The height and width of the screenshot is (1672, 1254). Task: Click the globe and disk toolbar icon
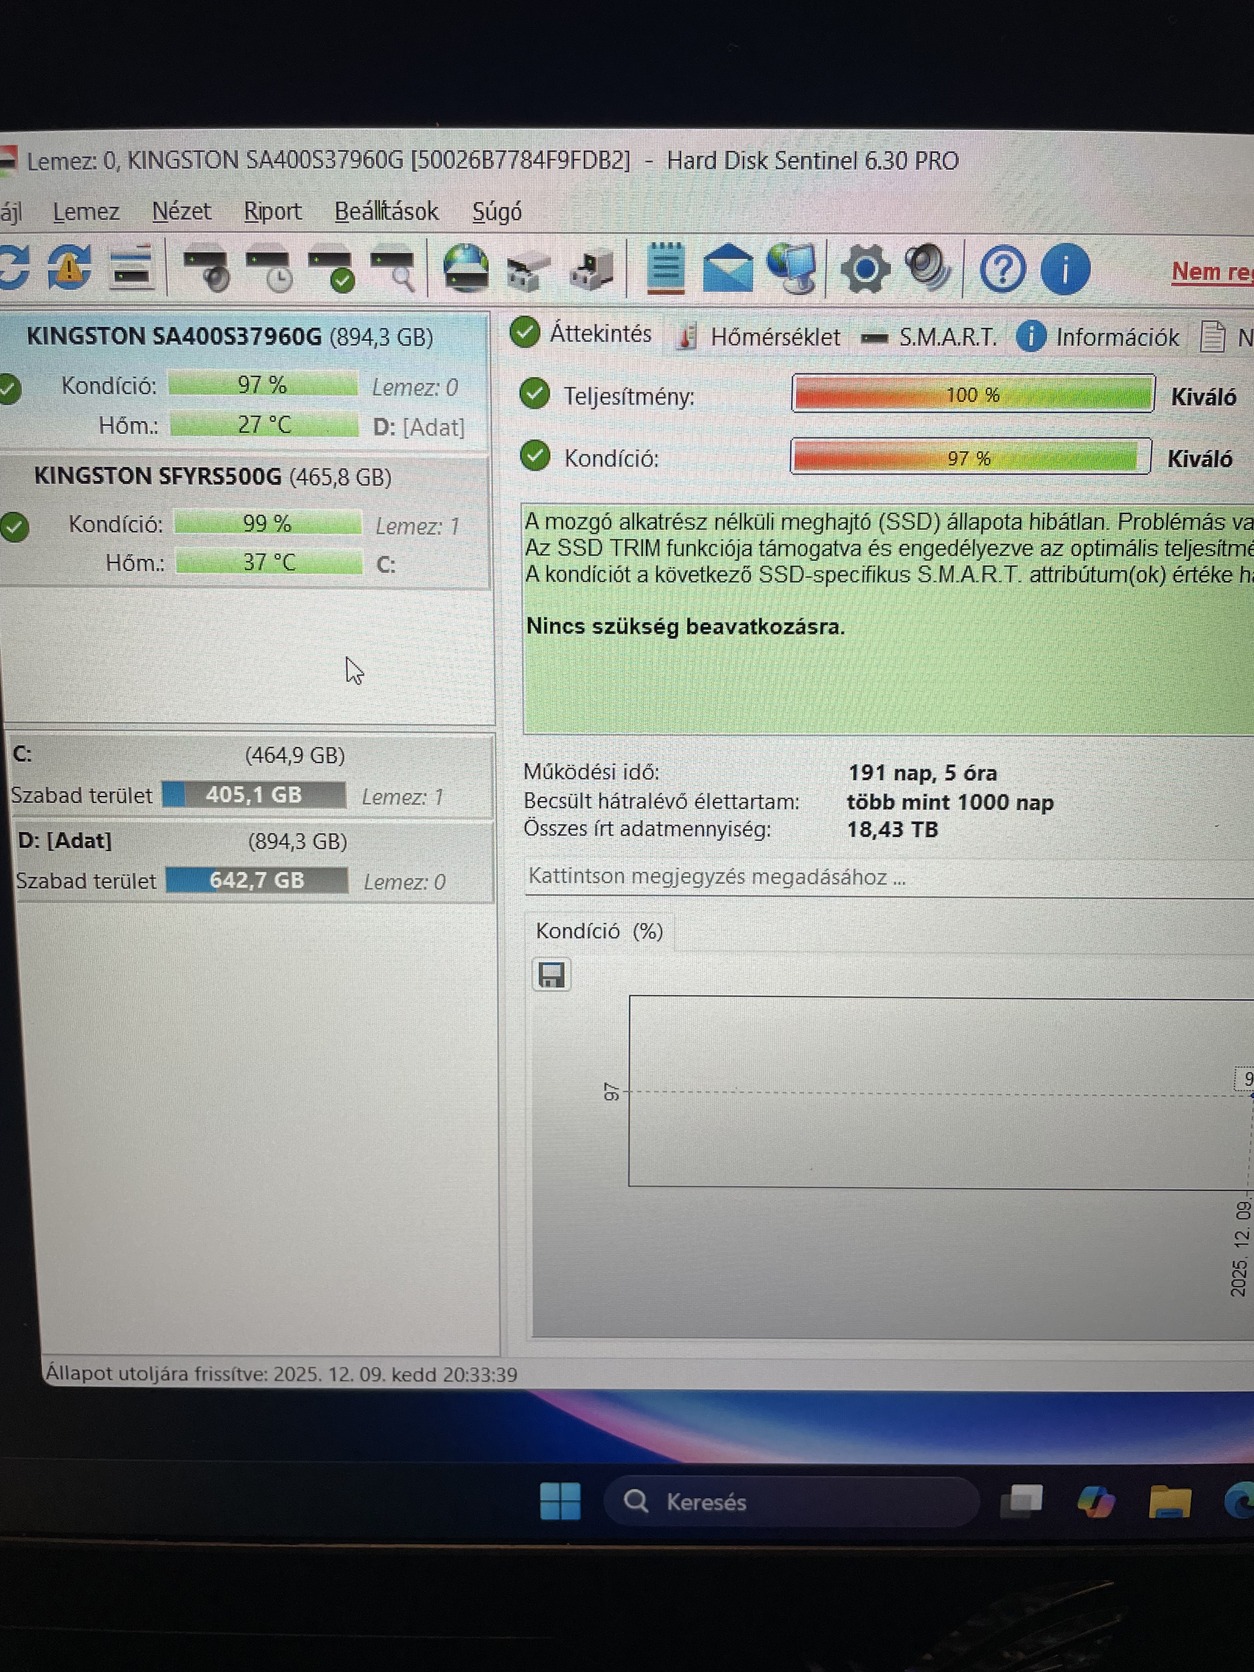tap(466, 268)
